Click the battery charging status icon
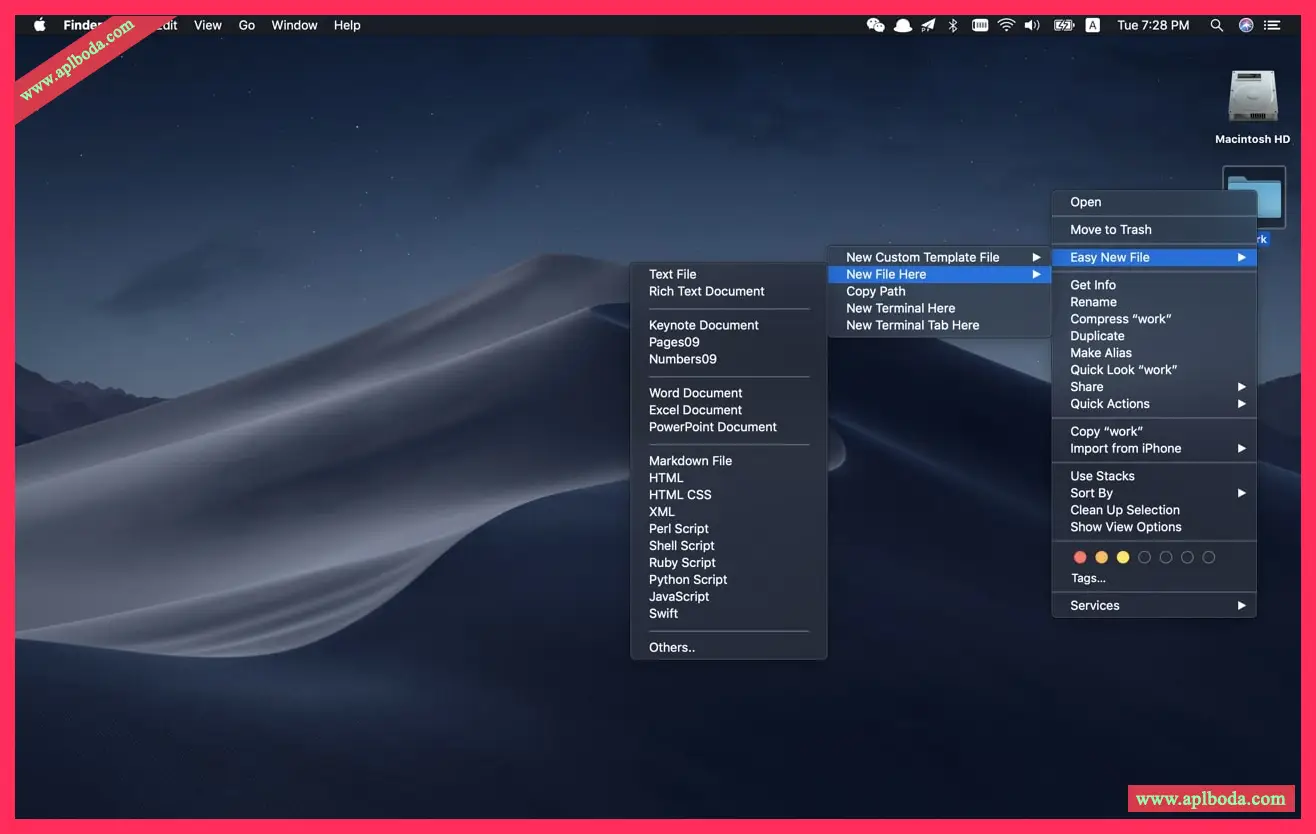Image resolution: width=1316 pixels, height=834 pixels. point(1064,25)
